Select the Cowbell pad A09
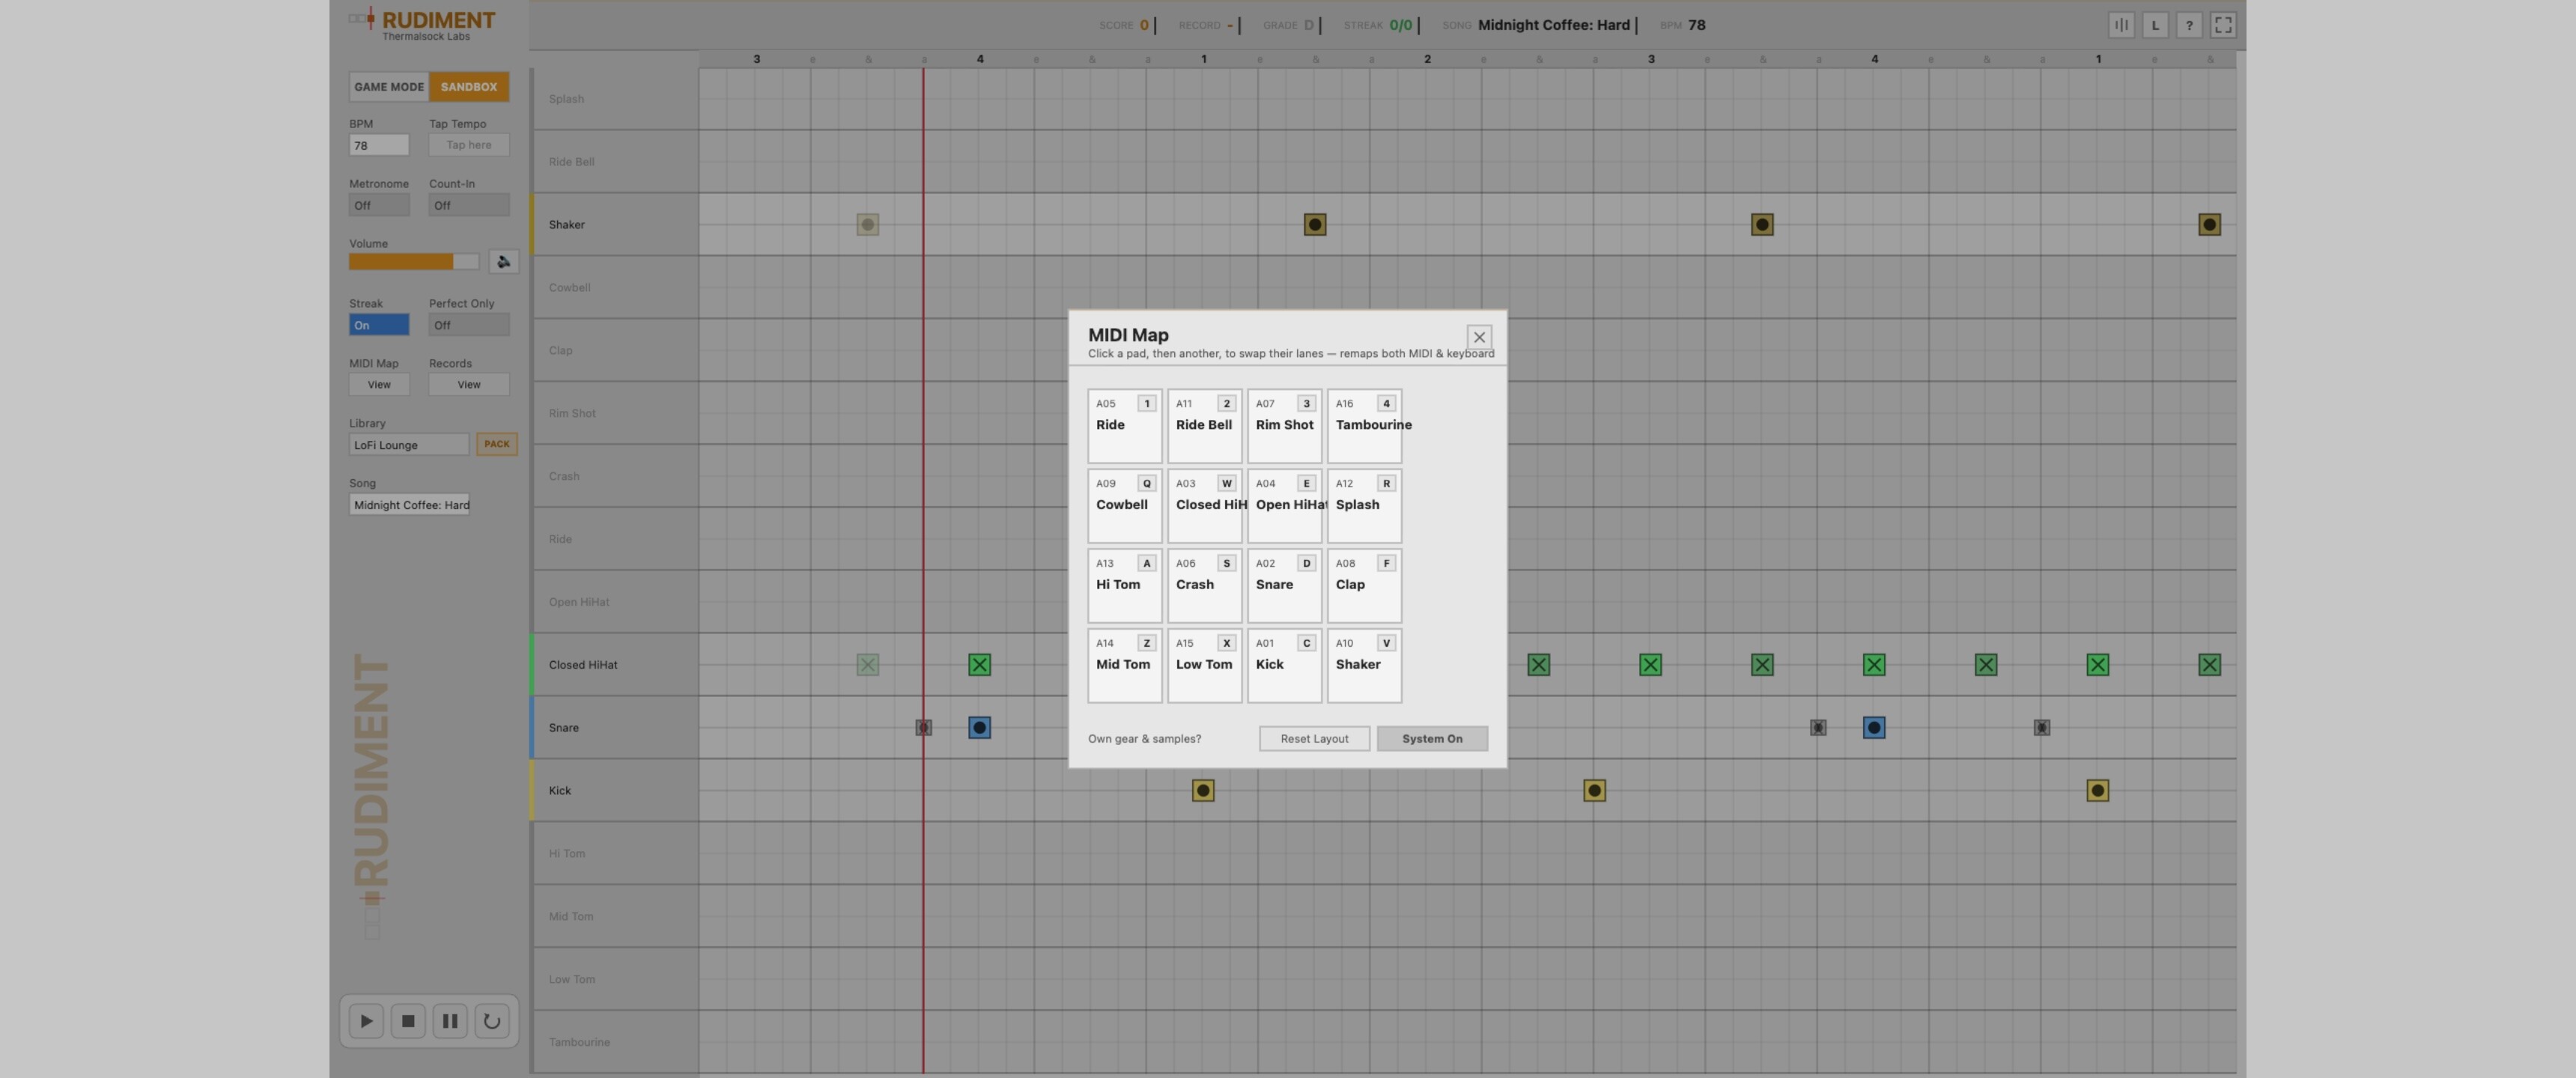This screenshot has height=1078, width=2576. pyautogui.click(x=1124, y=505)
